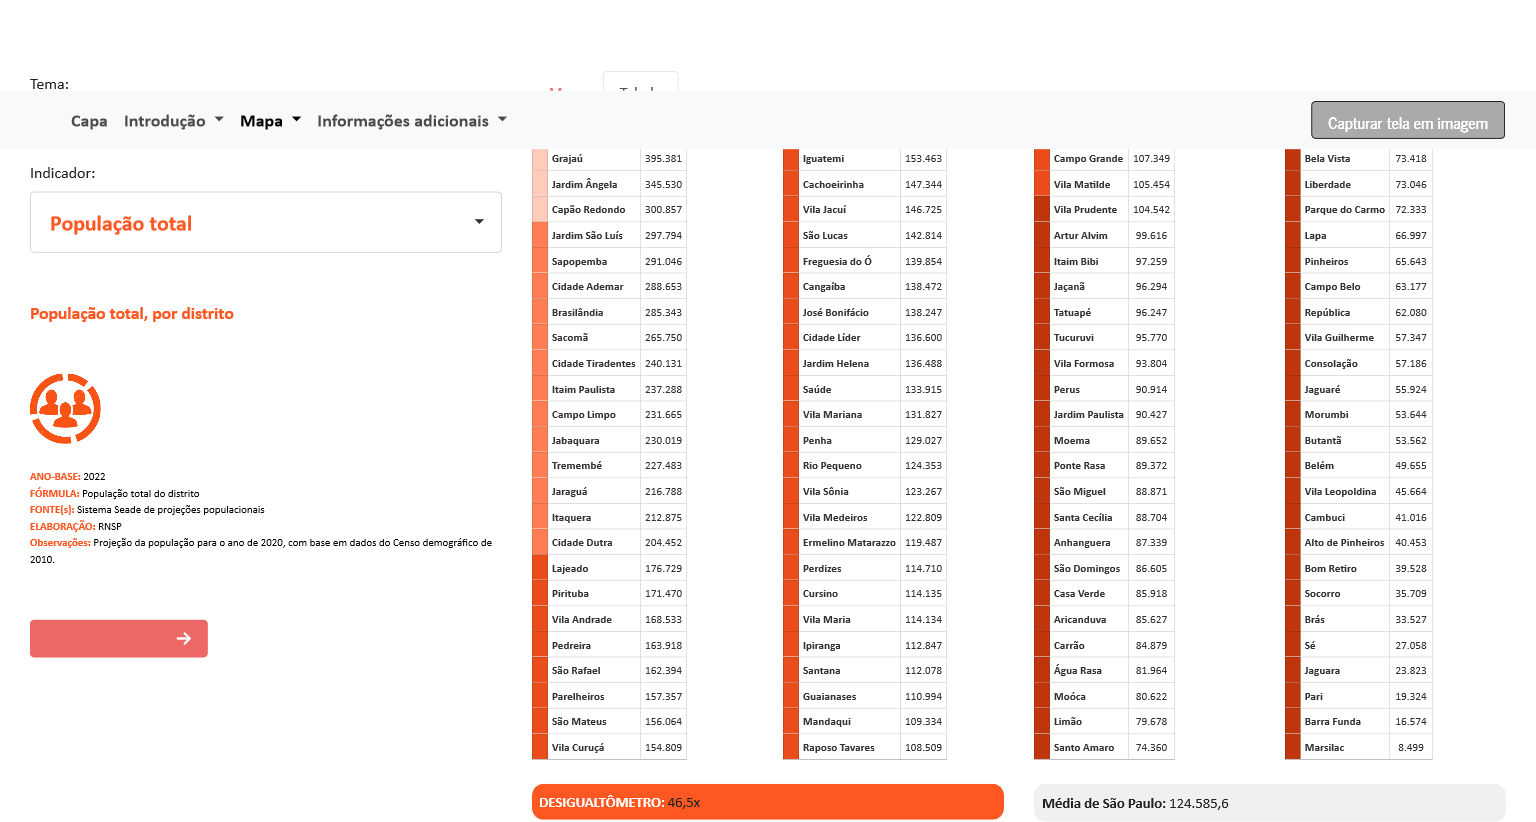The width and height of the screenshot is (1536, 822).
Task: Go to the Capa page
Action: (89, 121)
